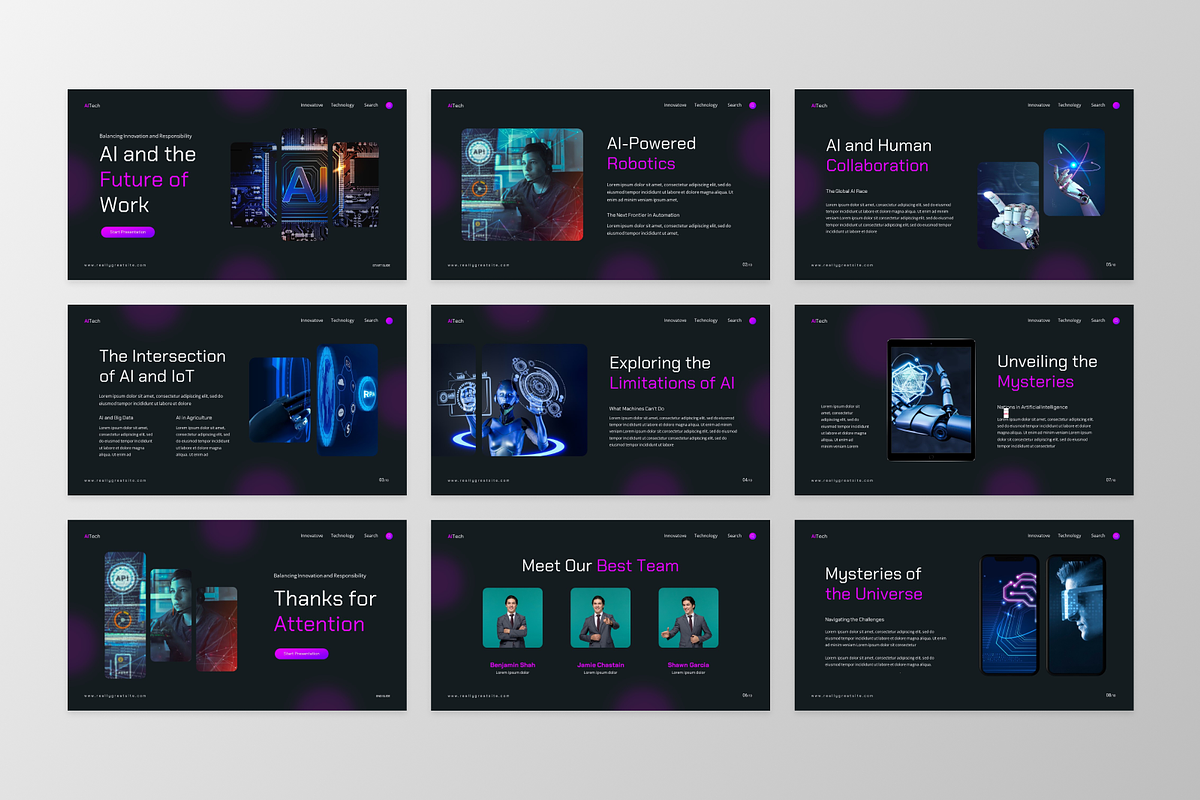This screenshot has height=800, width=1200.
Task: Select the API code image on the Thanks for Attention slide
Action: [126, 614]
